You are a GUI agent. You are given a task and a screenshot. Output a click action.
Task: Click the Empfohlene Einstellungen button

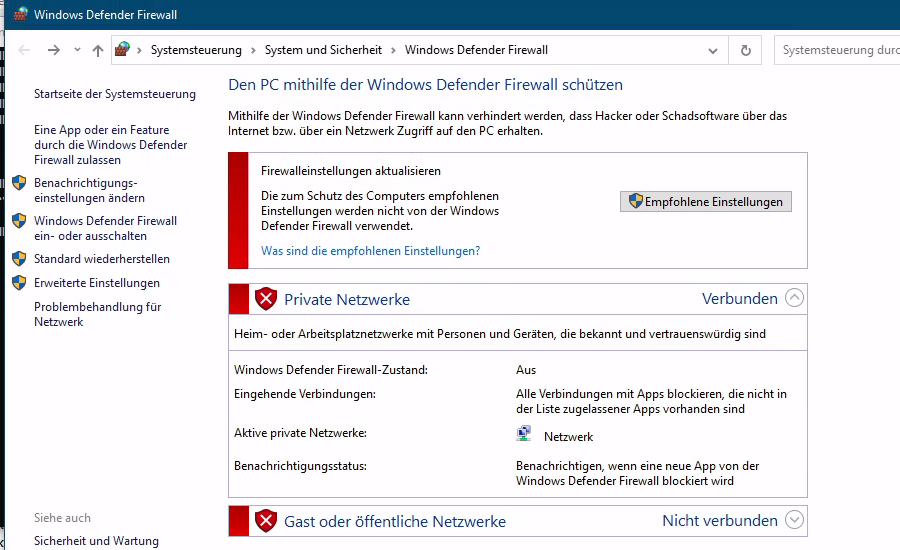pyautogui.click(x=706, y=202)
